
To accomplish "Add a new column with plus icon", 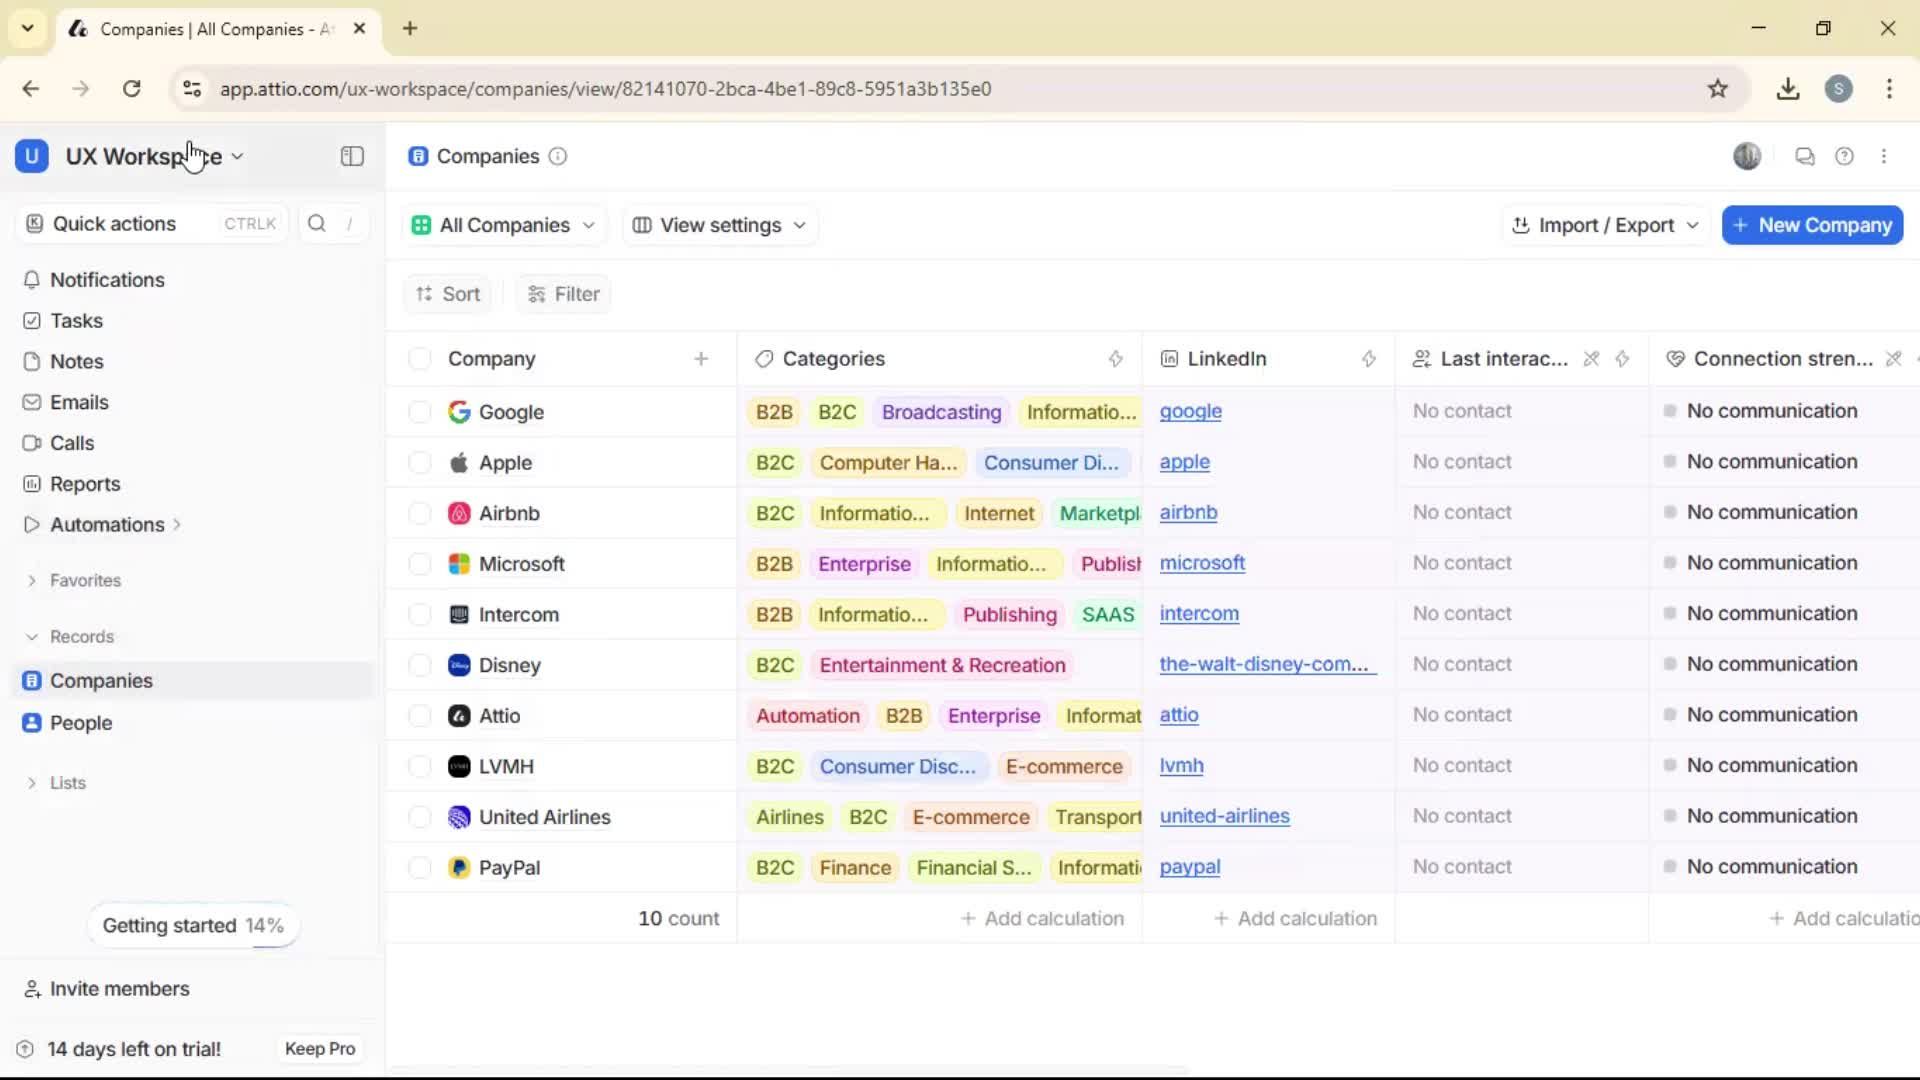I will click(701, 358).
